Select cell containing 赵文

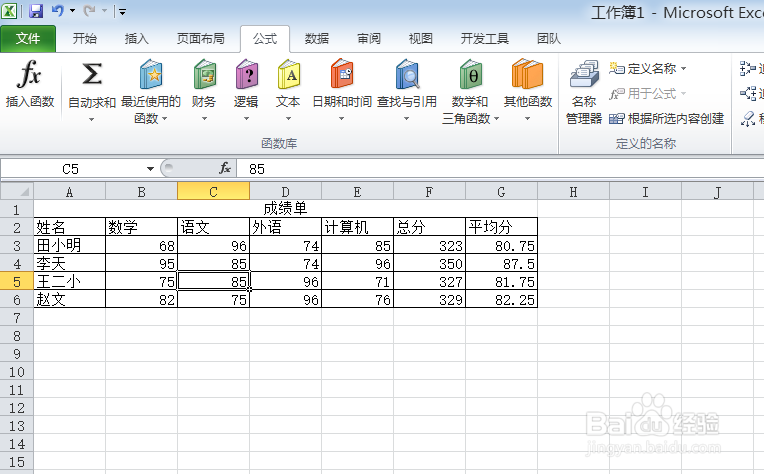[x=69, y=299]
